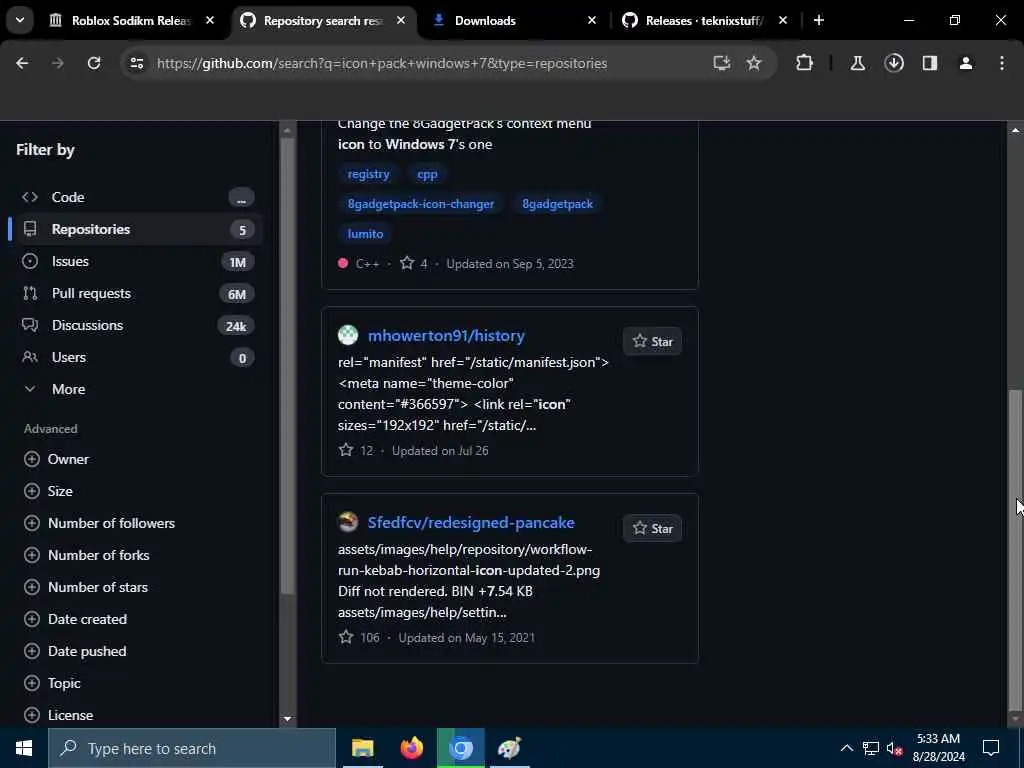1024x768 pixels.
Task: Click the 4 stars count on the C++ repo
Action: pos(414,264)
